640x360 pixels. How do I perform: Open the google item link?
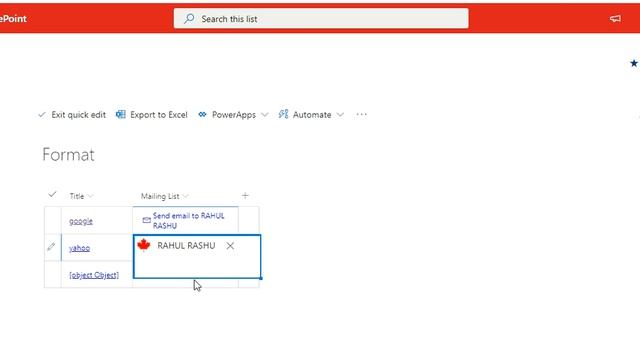[81, 221]
